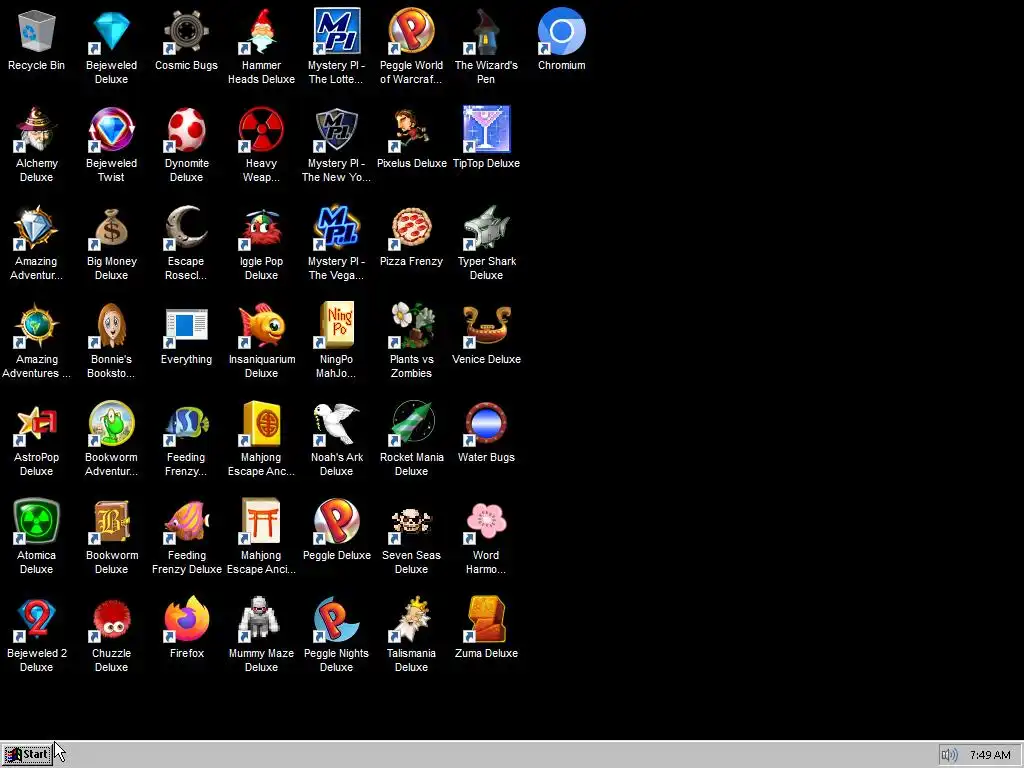Select Insaniquarium Deluxe fish icon
The width and height of the screenshot is (1024, 768).
pyautogui.click(x=261, y=325)
